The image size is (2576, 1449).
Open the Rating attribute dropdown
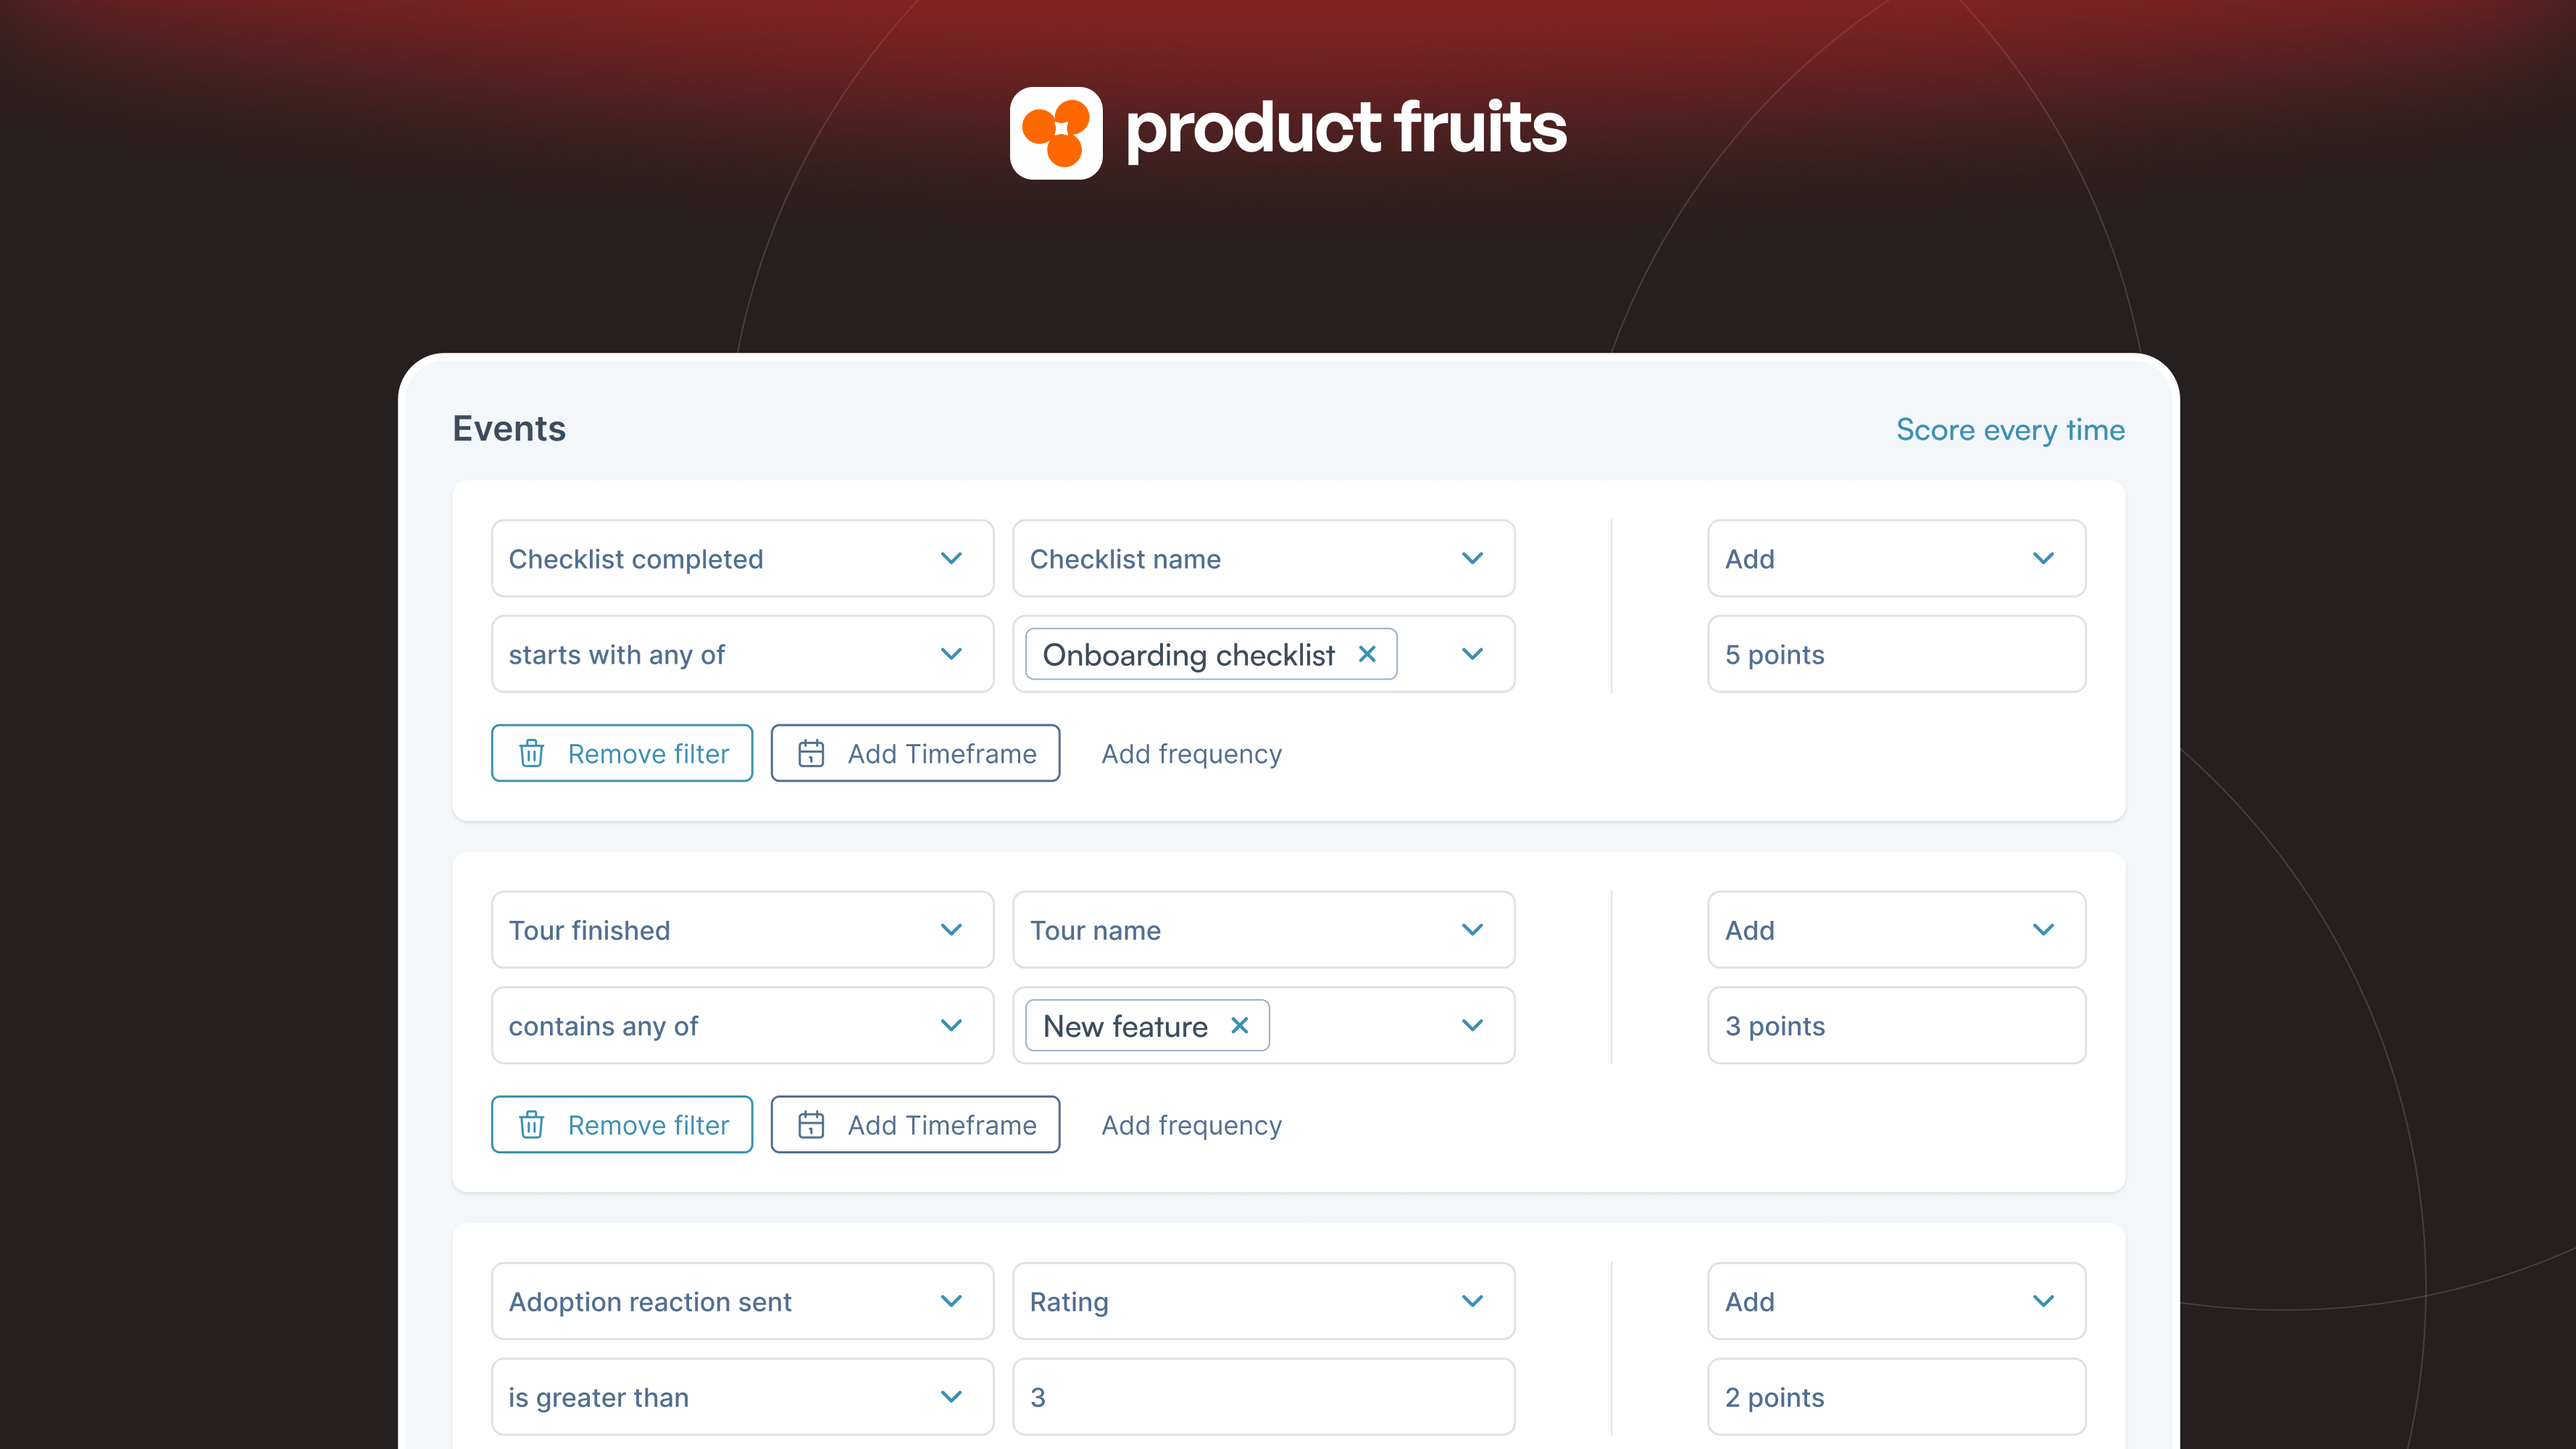tap(1472, 1301)
